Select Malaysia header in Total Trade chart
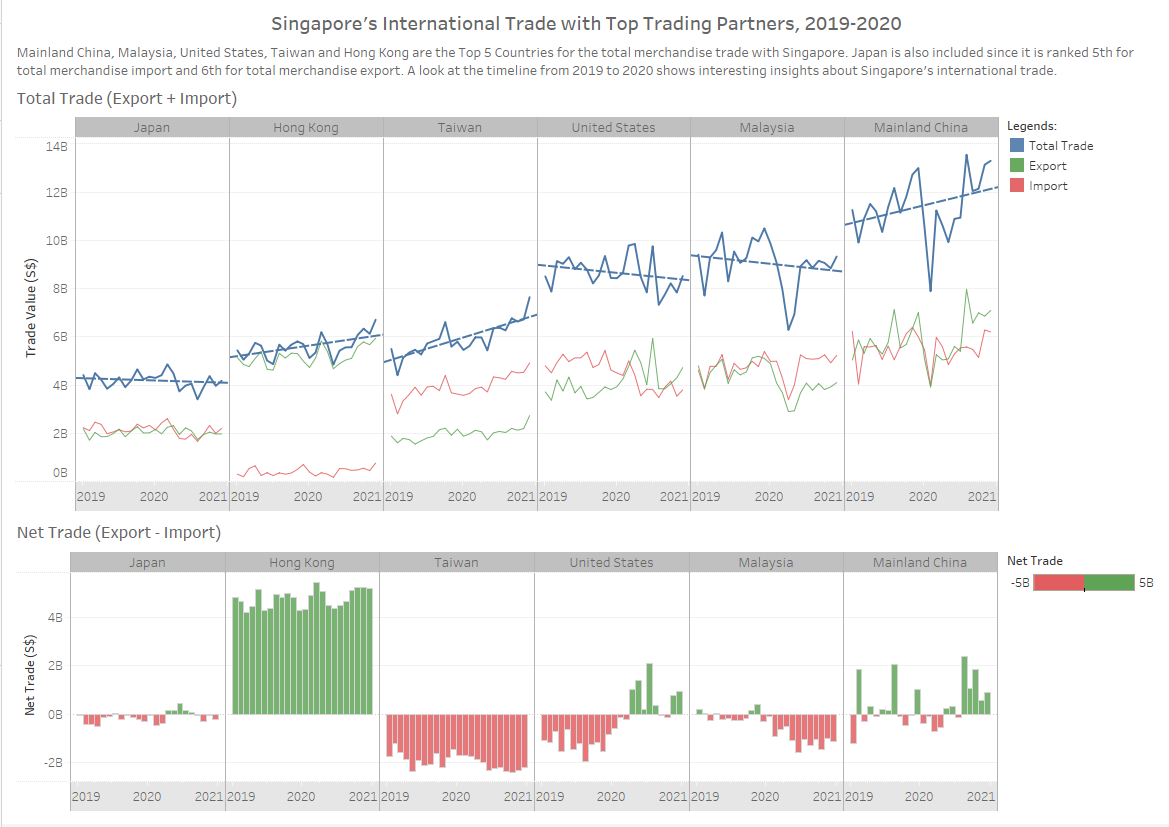Screen dimensions: 1169x827 [767, 127]
